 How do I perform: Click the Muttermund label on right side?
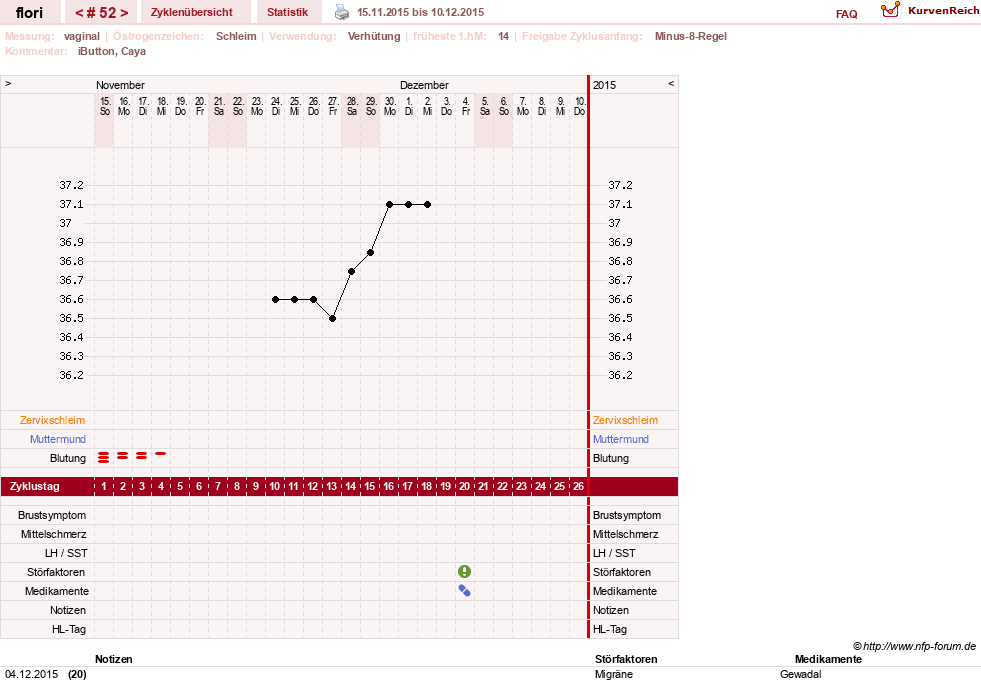[621, 439]
